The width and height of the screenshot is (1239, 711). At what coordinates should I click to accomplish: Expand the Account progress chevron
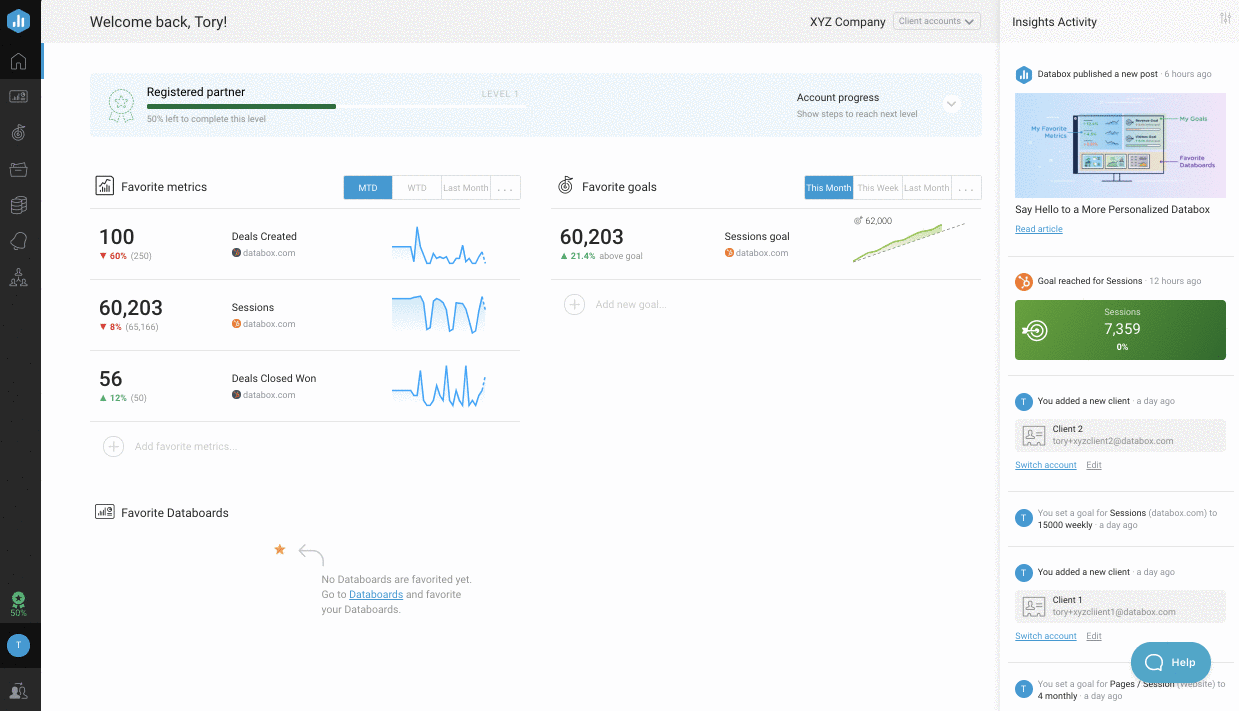(x=951, y=104)
